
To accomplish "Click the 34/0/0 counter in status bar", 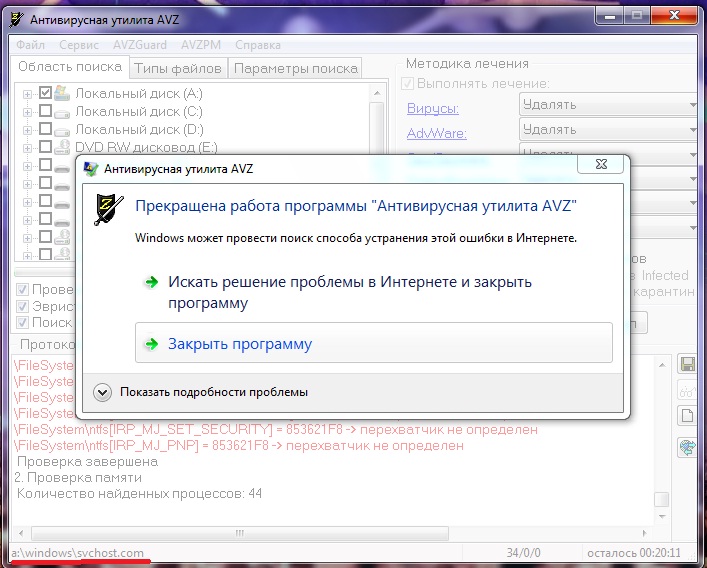I will pyautogui.click(x=523, y=553).
